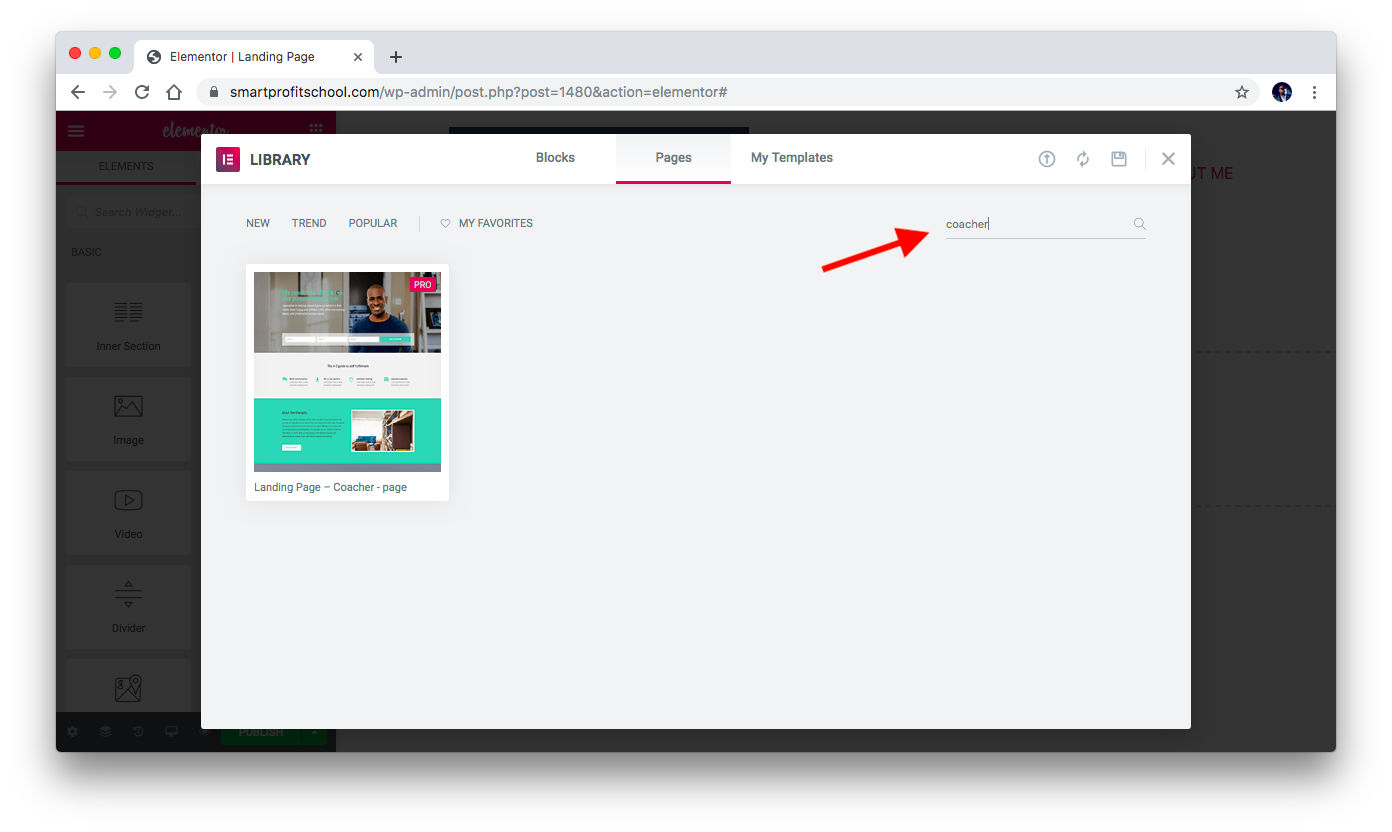Open the browser home page
This screenshot has width=1392, height=832.
(x=174, y=92)
